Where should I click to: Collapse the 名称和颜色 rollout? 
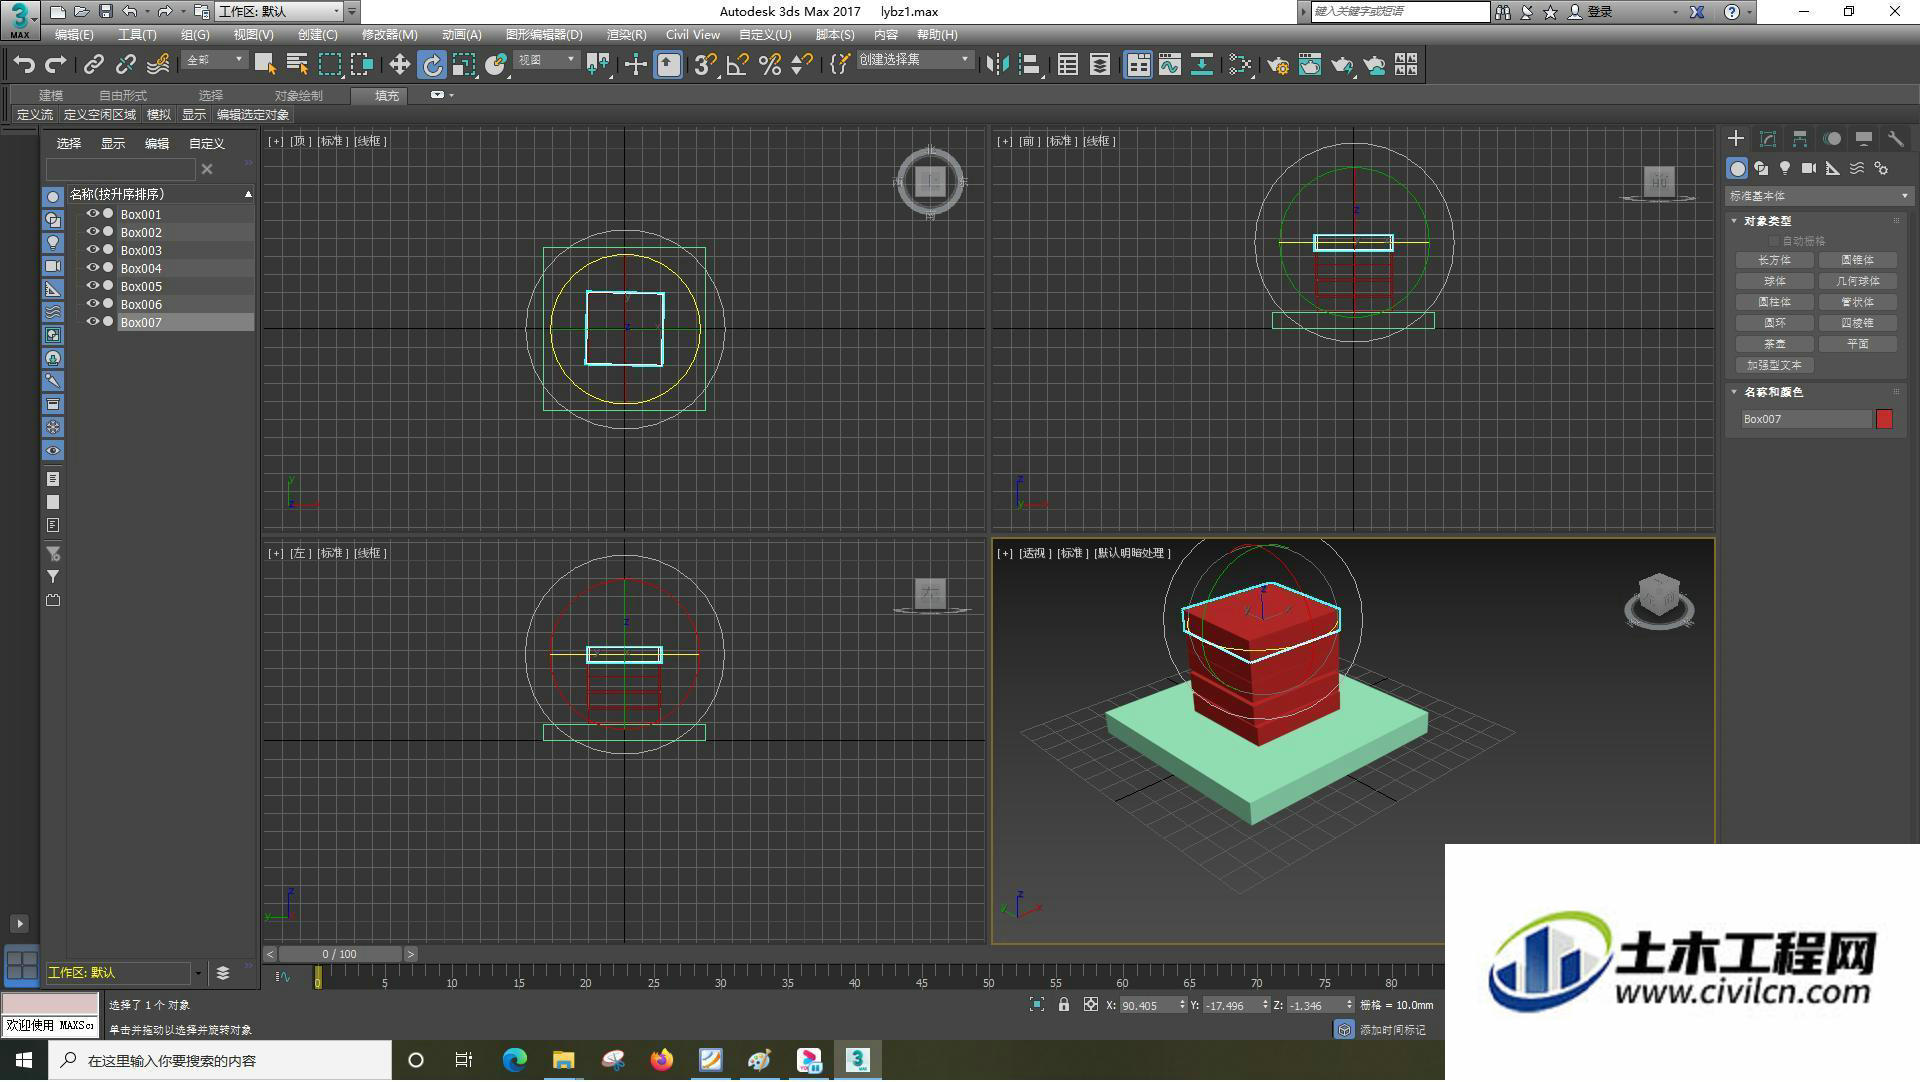[1774, 393]
